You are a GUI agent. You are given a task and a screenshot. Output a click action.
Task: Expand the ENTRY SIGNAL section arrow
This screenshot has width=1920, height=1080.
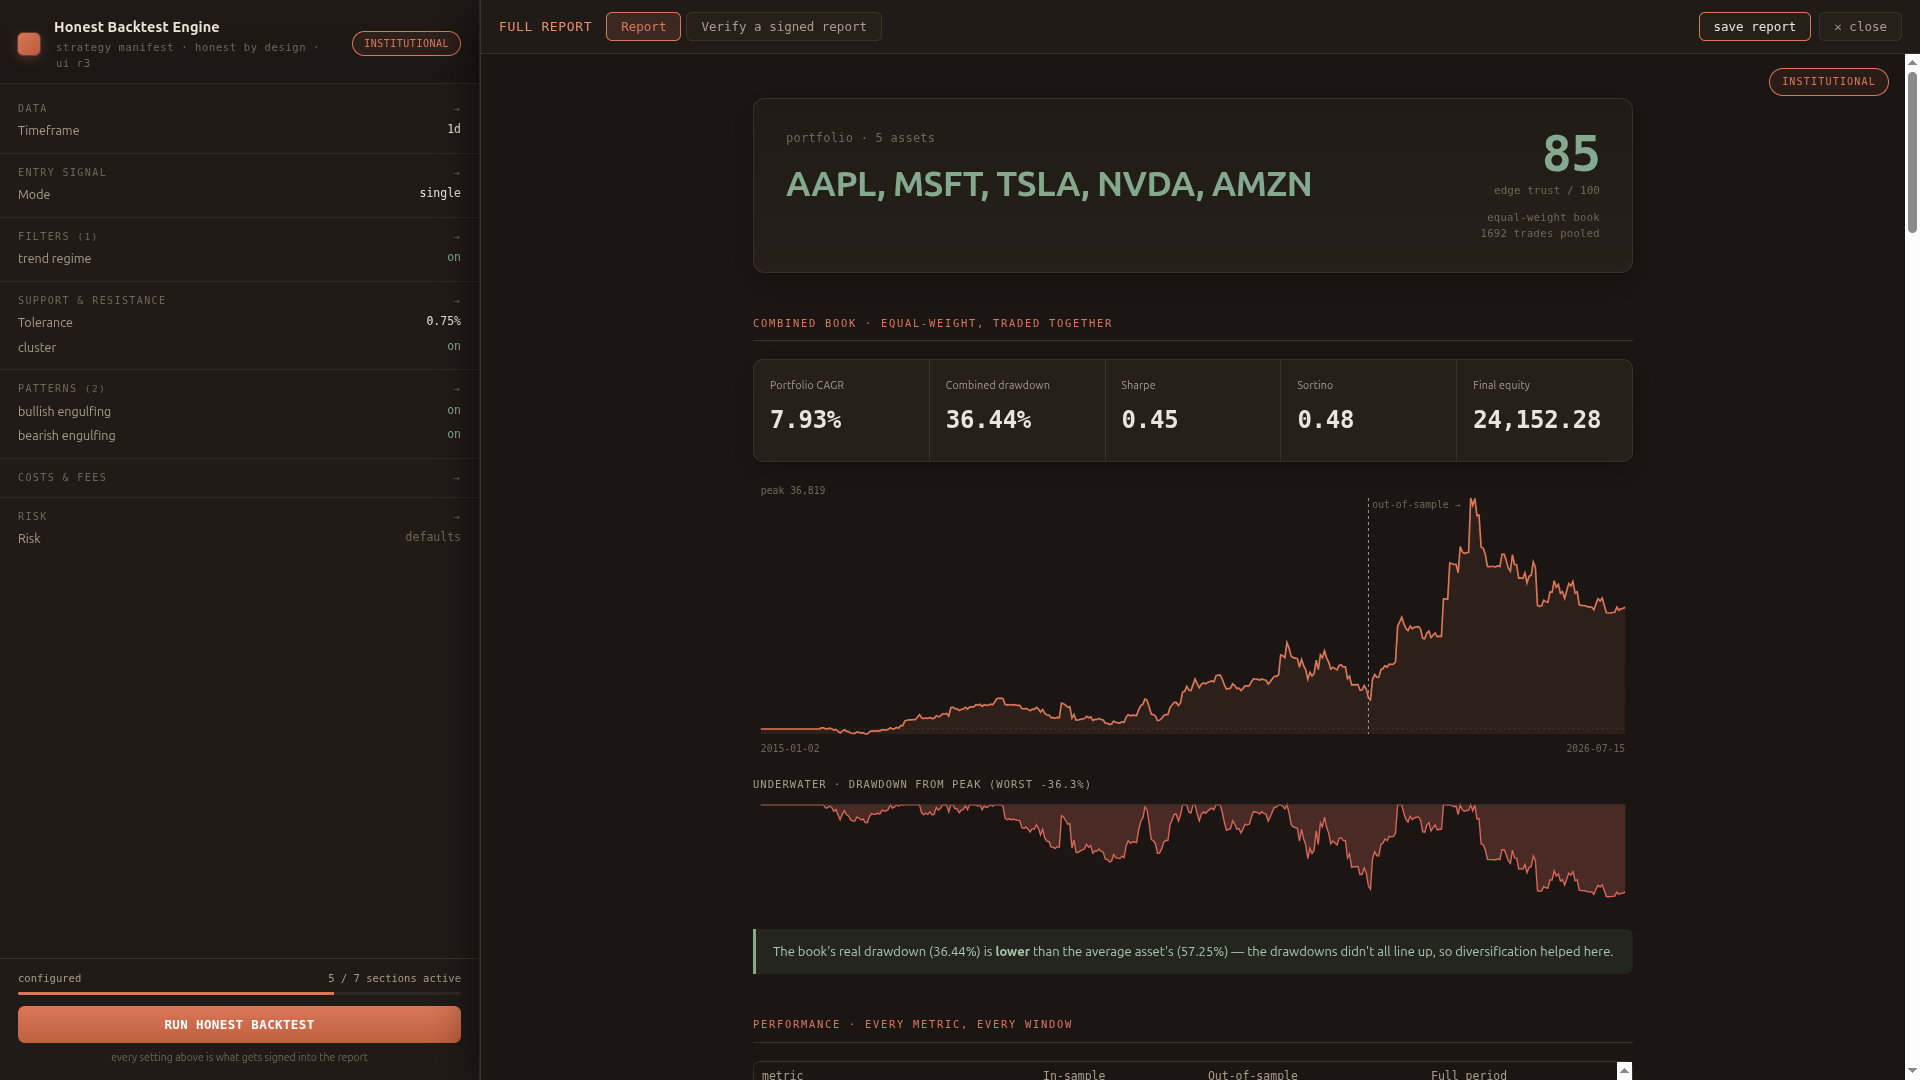pos(457,173)
